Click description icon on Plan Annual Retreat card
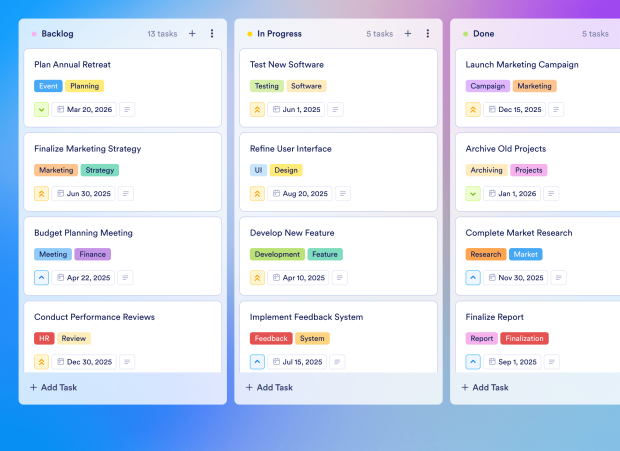Image resolution: width=620 pixels, height=451 pixels. [x=127, y=110]
